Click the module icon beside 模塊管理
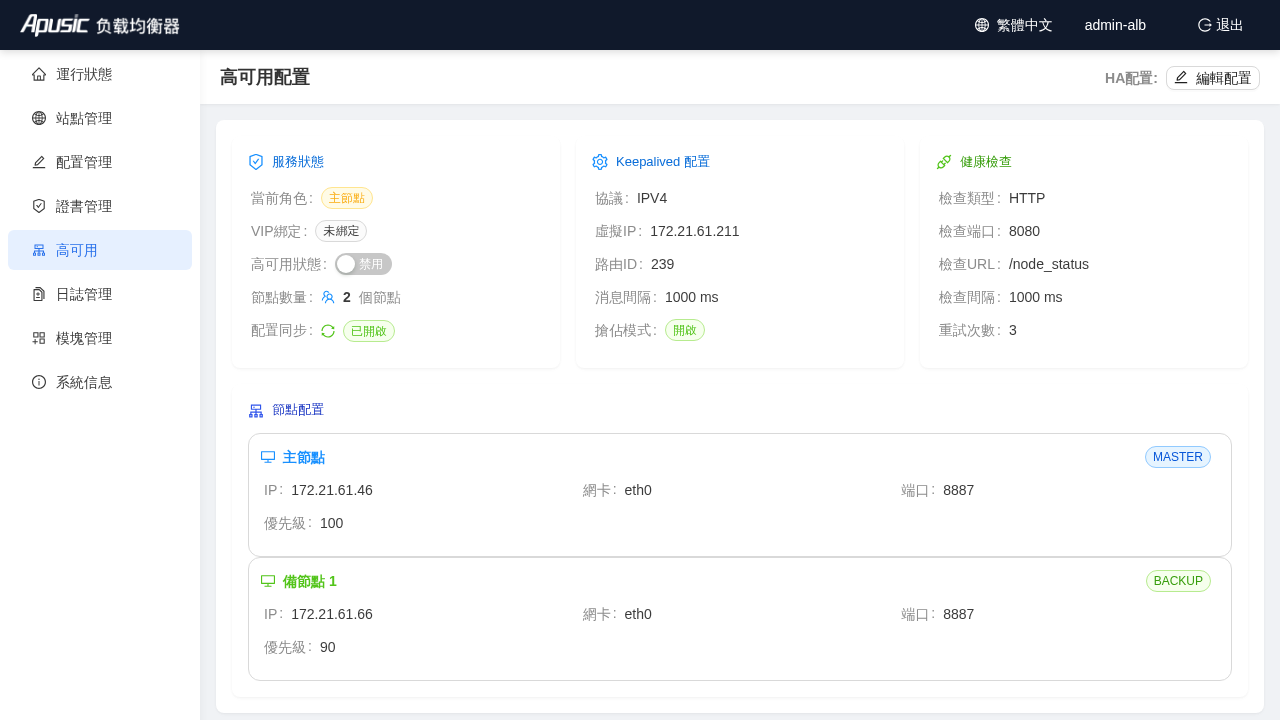1280x720 pixels. click(x=39, y=338)
